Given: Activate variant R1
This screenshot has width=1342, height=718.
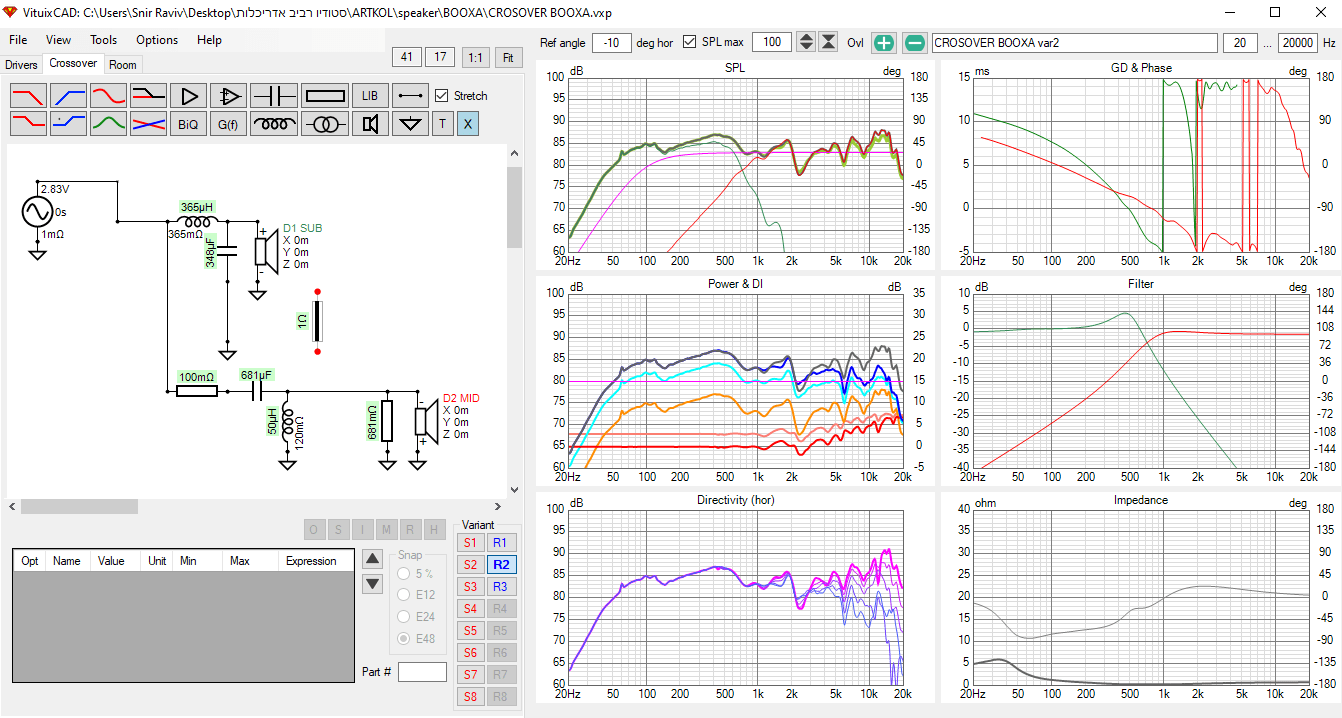Looking at the screenshot, I should point(500,542).
